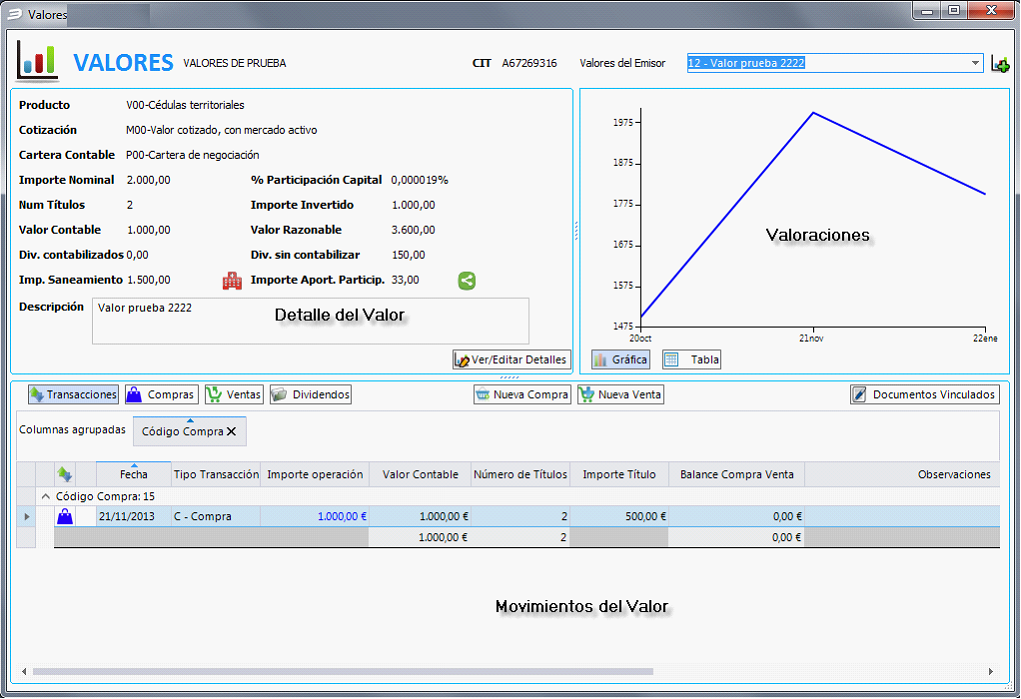Show the Ventas tab
The height and width of the screenshot is (699, 1021).
(234, 395)
